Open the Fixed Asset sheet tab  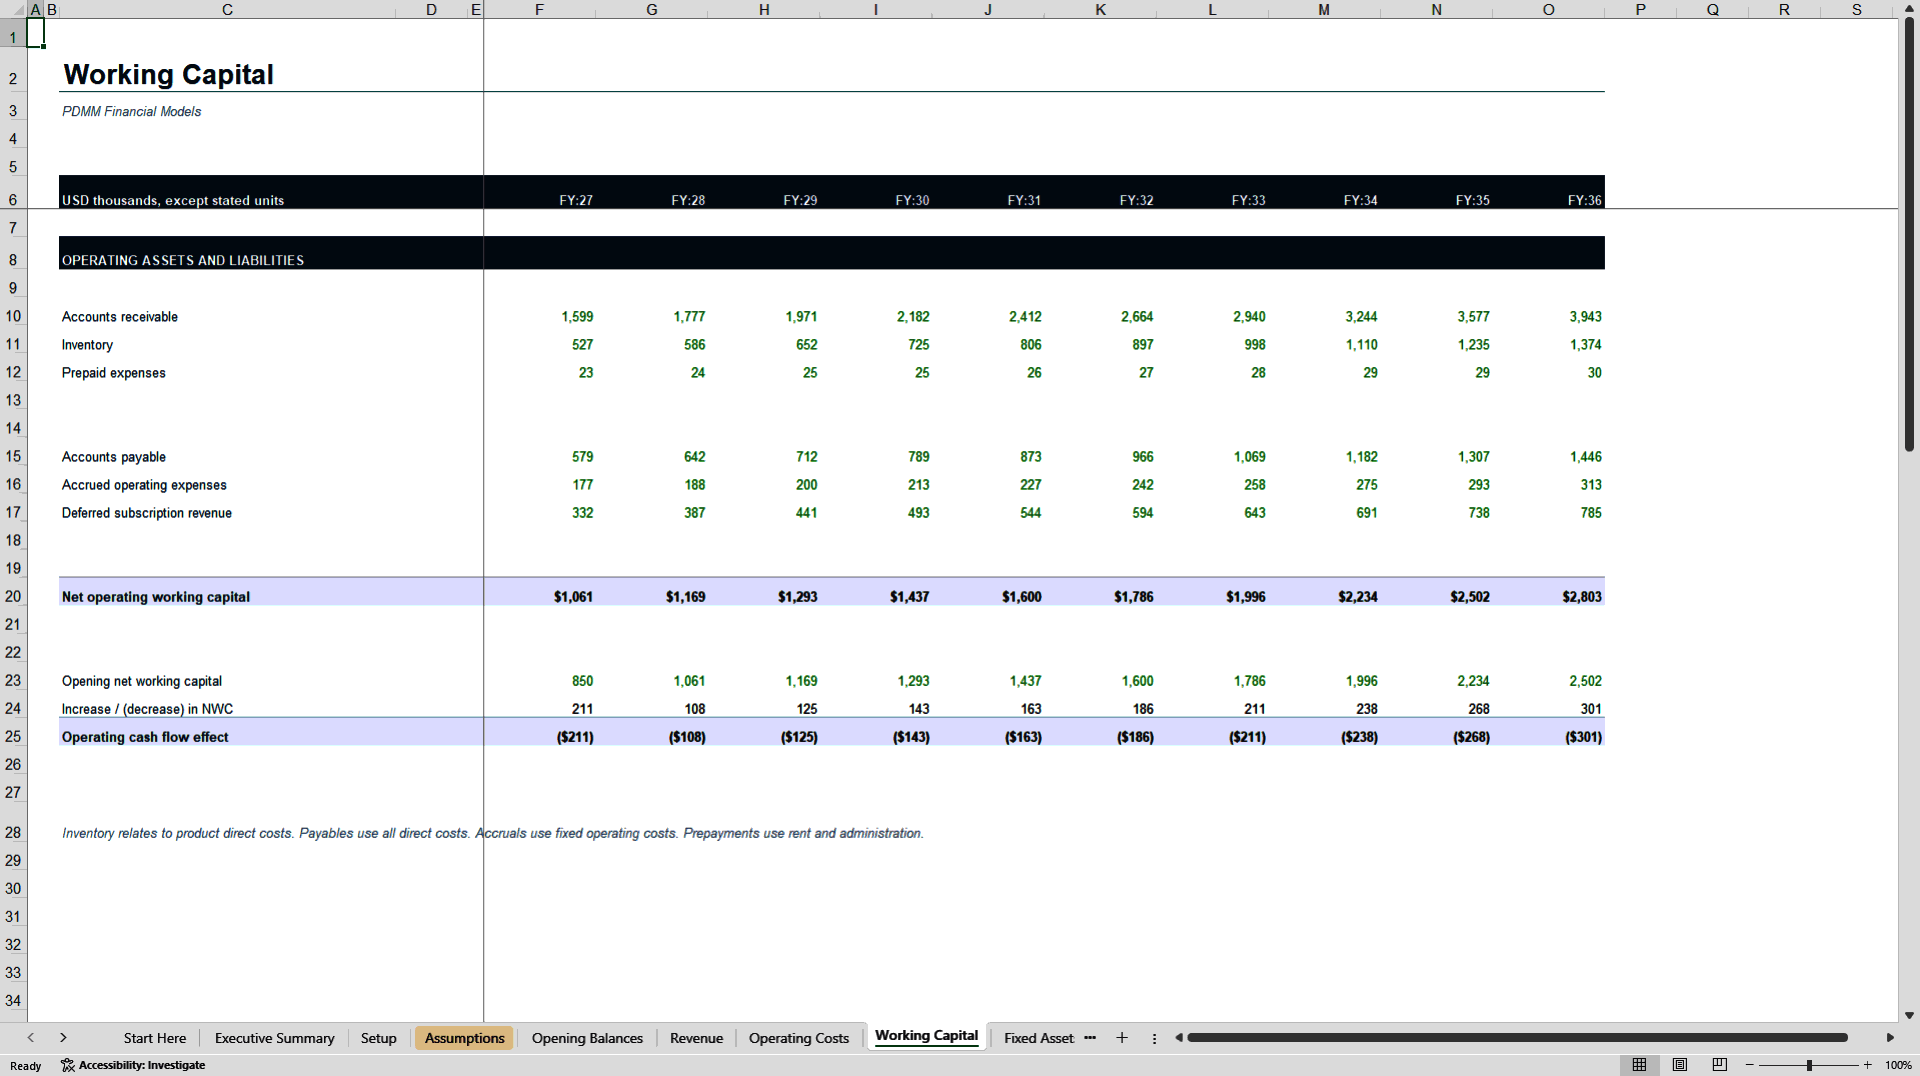point(1038,1038)
